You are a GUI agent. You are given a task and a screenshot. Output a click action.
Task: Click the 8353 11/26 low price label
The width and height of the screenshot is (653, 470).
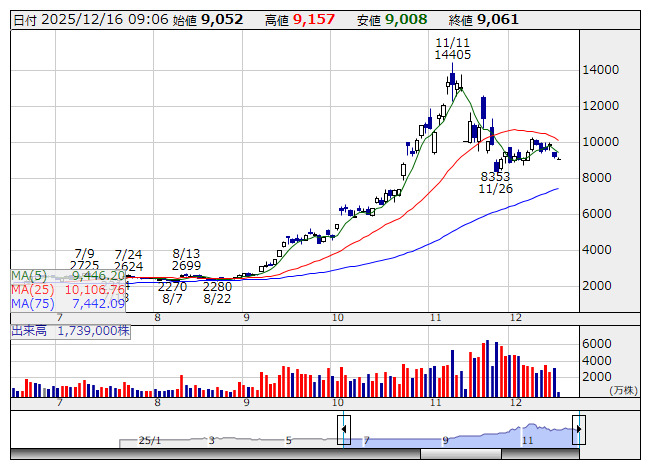coord(496,183)
